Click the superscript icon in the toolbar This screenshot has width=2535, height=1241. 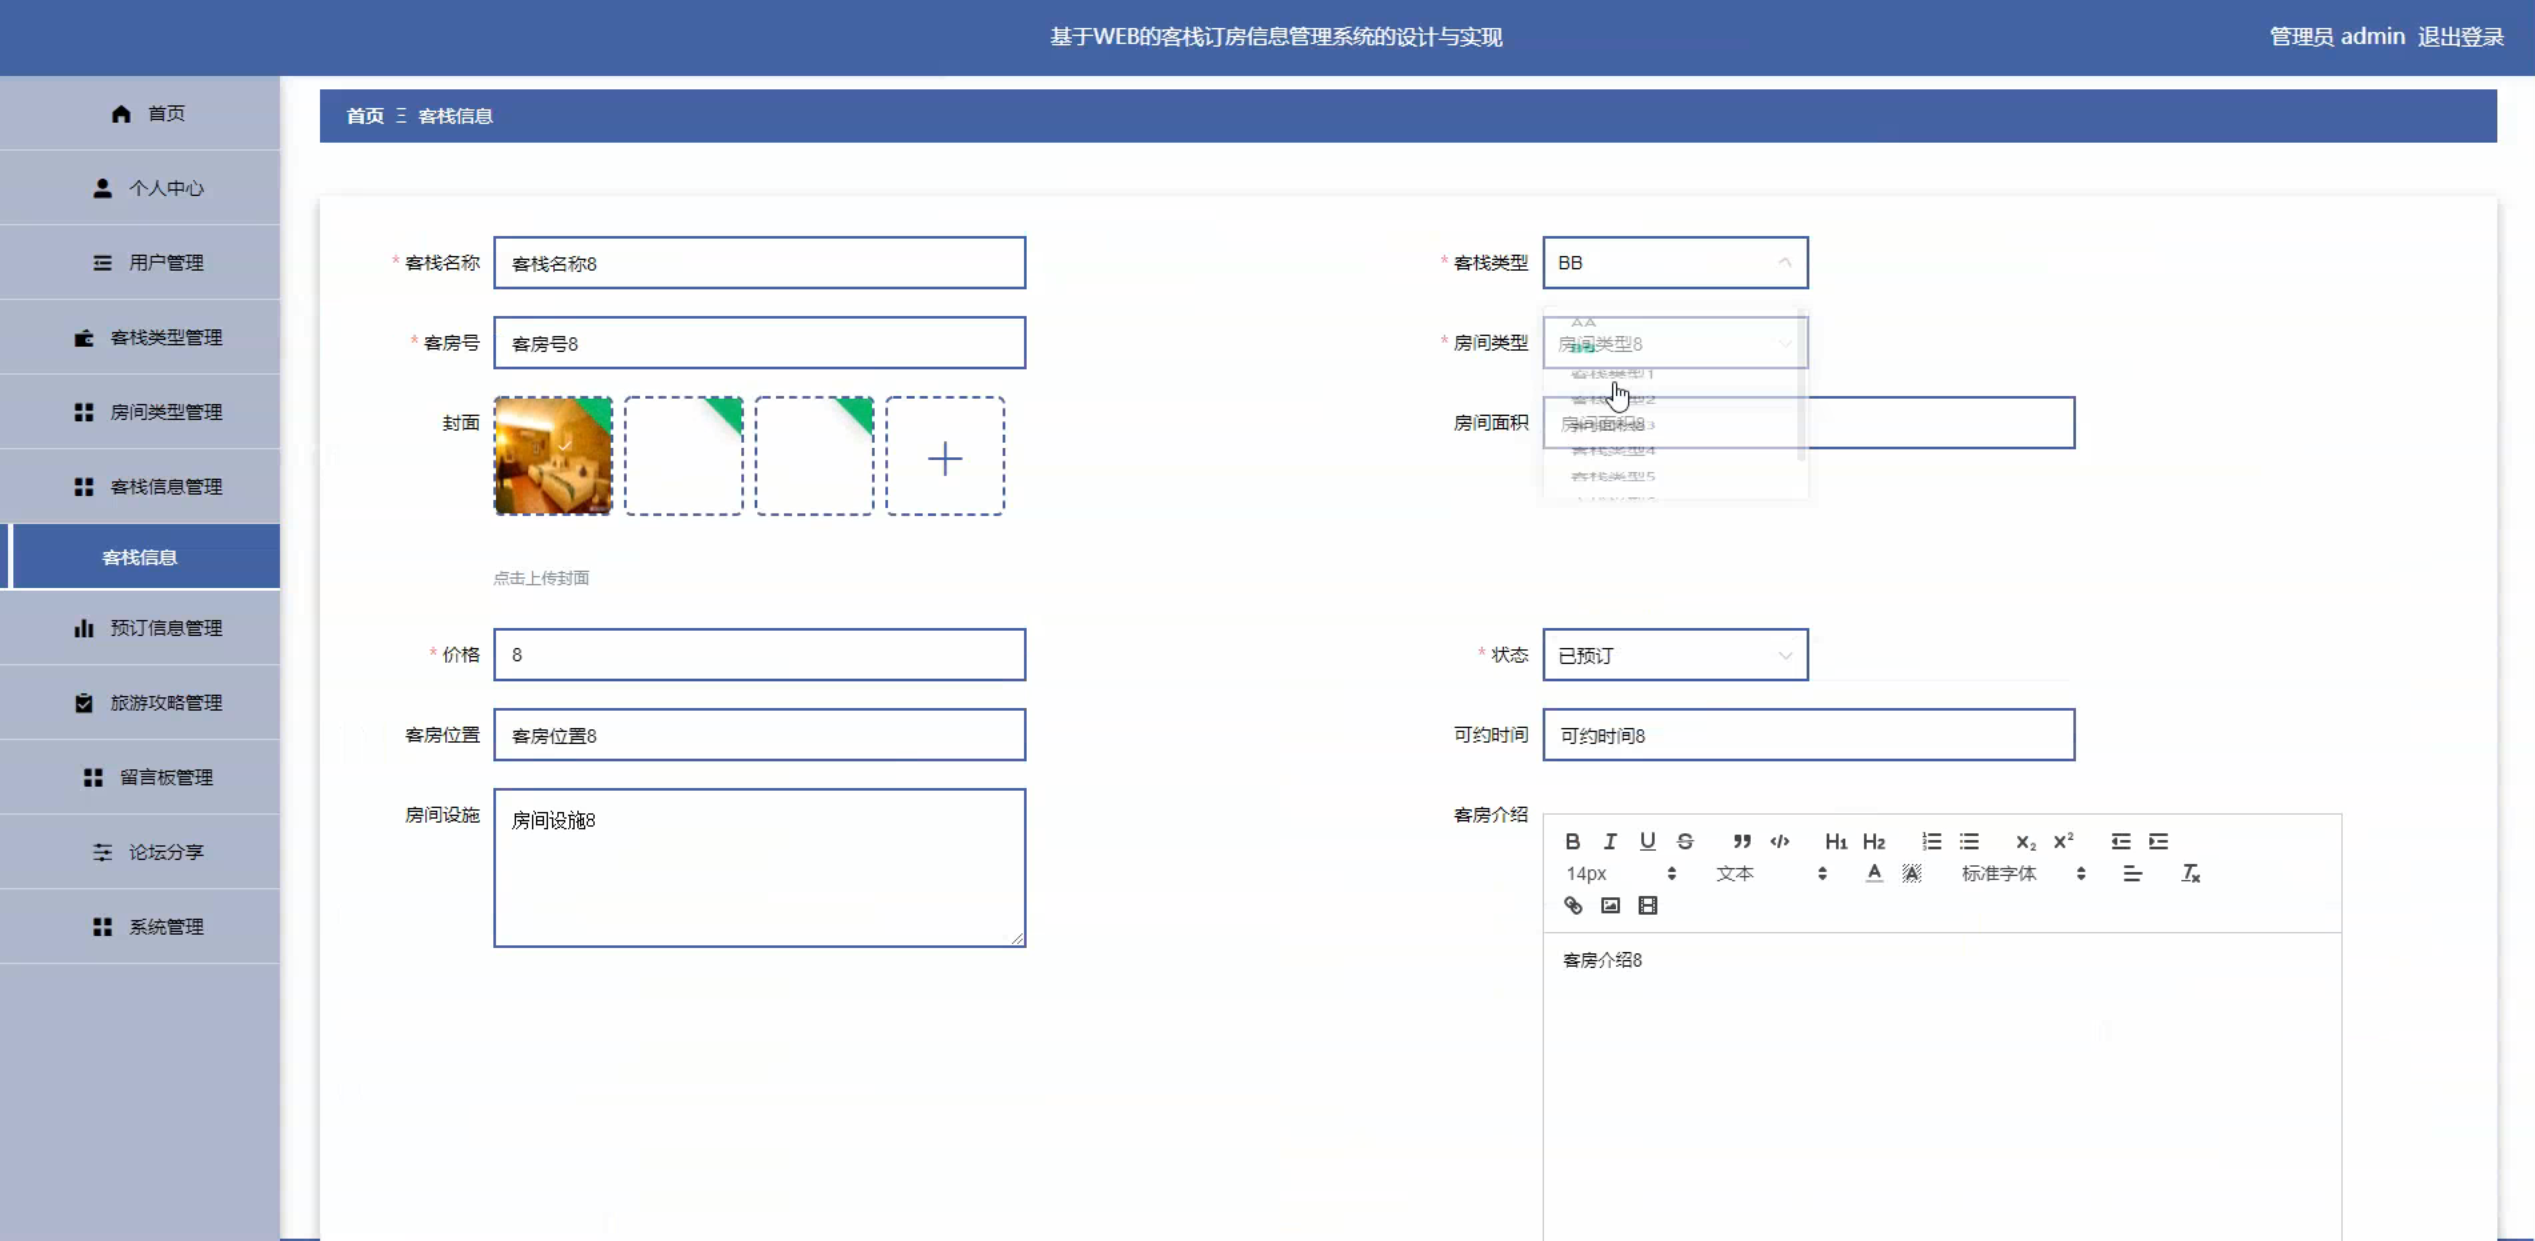2062,841
